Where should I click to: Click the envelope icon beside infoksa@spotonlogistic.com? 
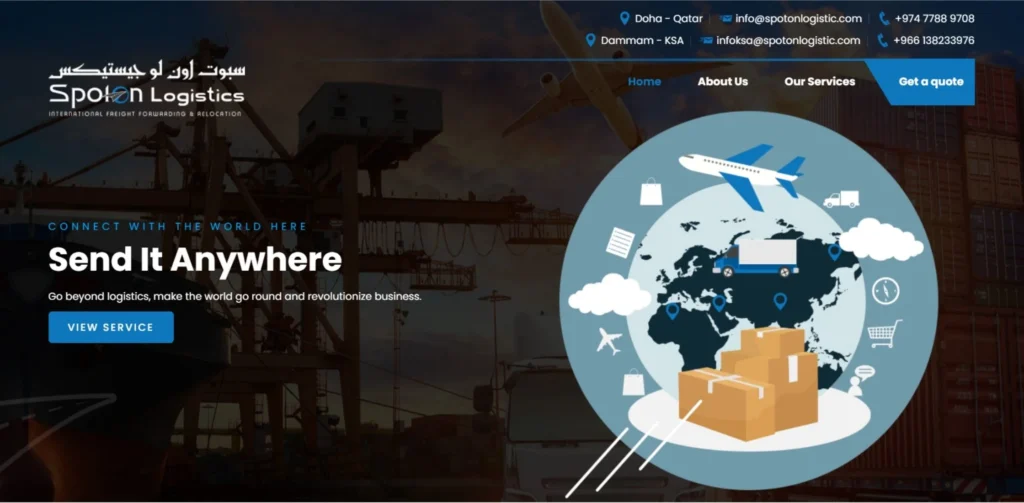[706, 41]
